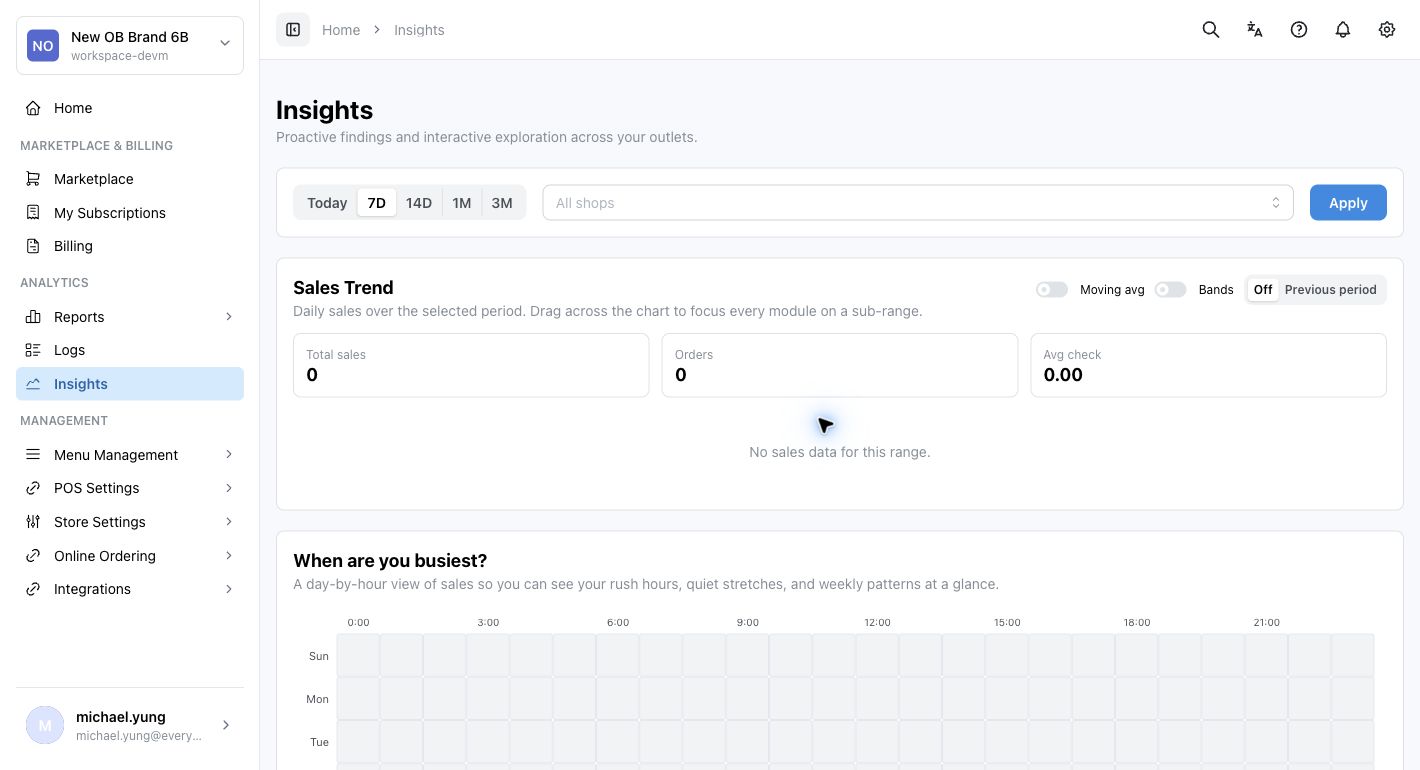Click the 'michael.yung' user name
Image resolution: width=1420 pixels, height=770 pixels.
pyautogui.click(x=121, y=717)
